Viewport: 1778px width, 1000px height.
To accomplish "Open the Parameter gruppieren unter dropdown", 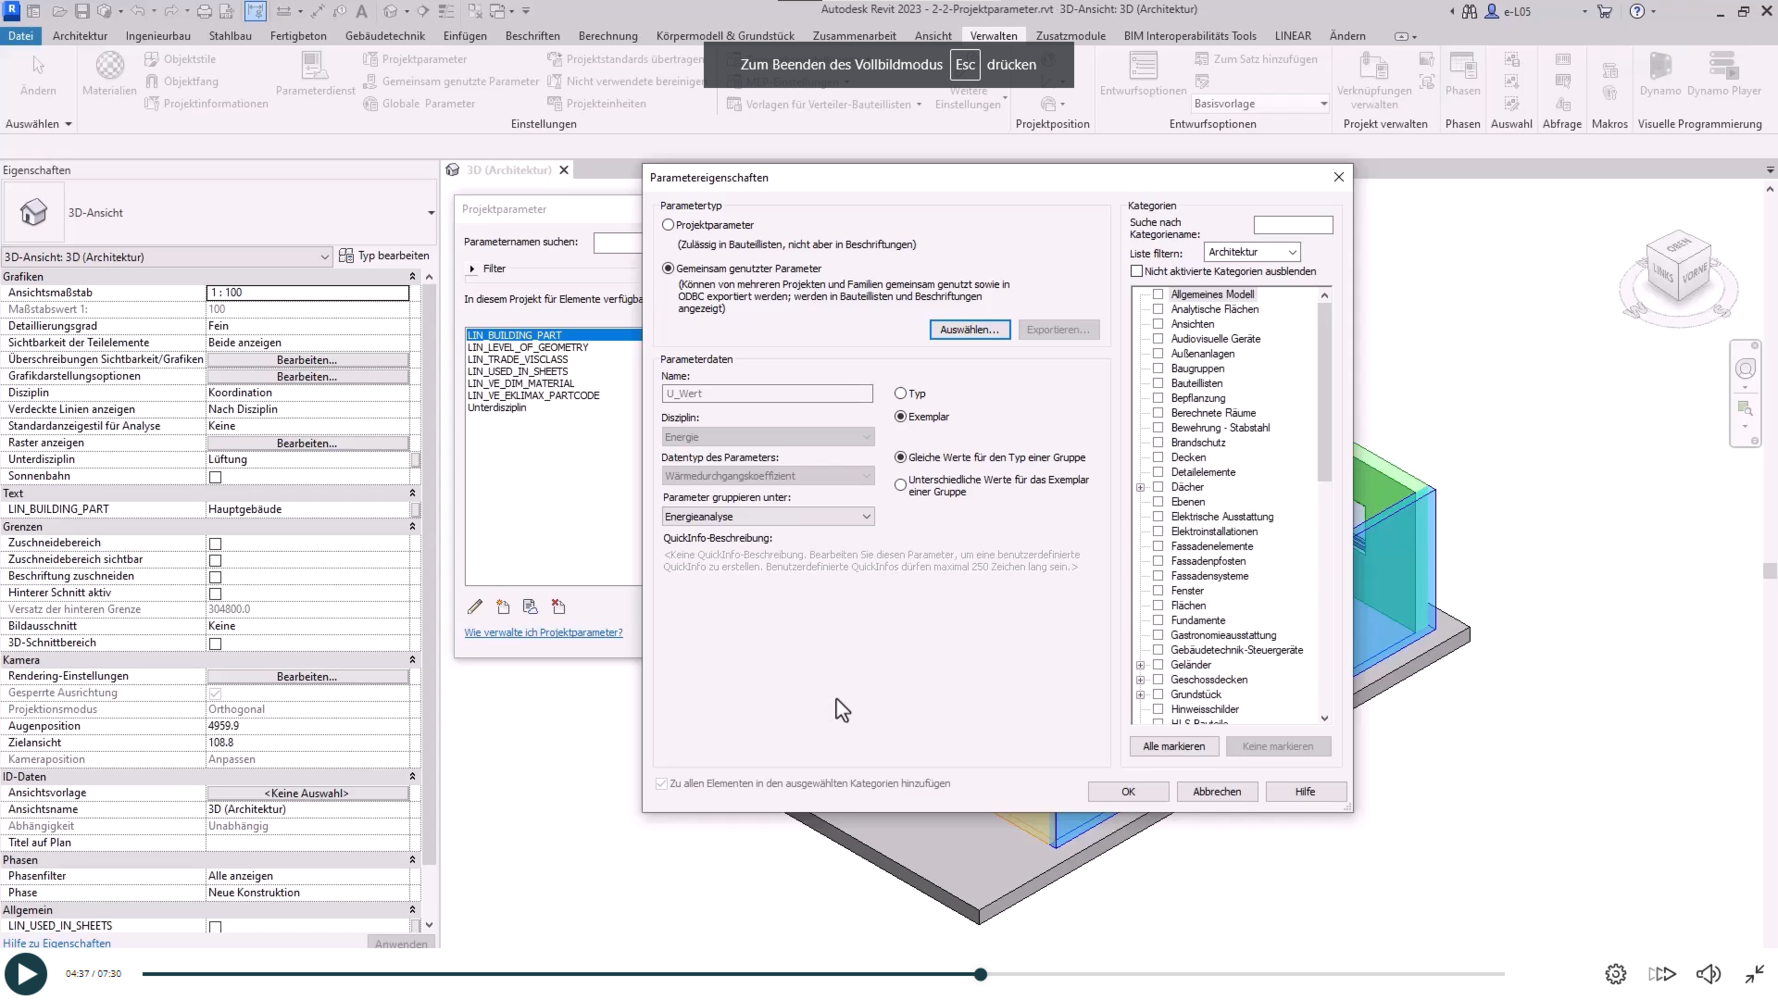I will [767, 517].
